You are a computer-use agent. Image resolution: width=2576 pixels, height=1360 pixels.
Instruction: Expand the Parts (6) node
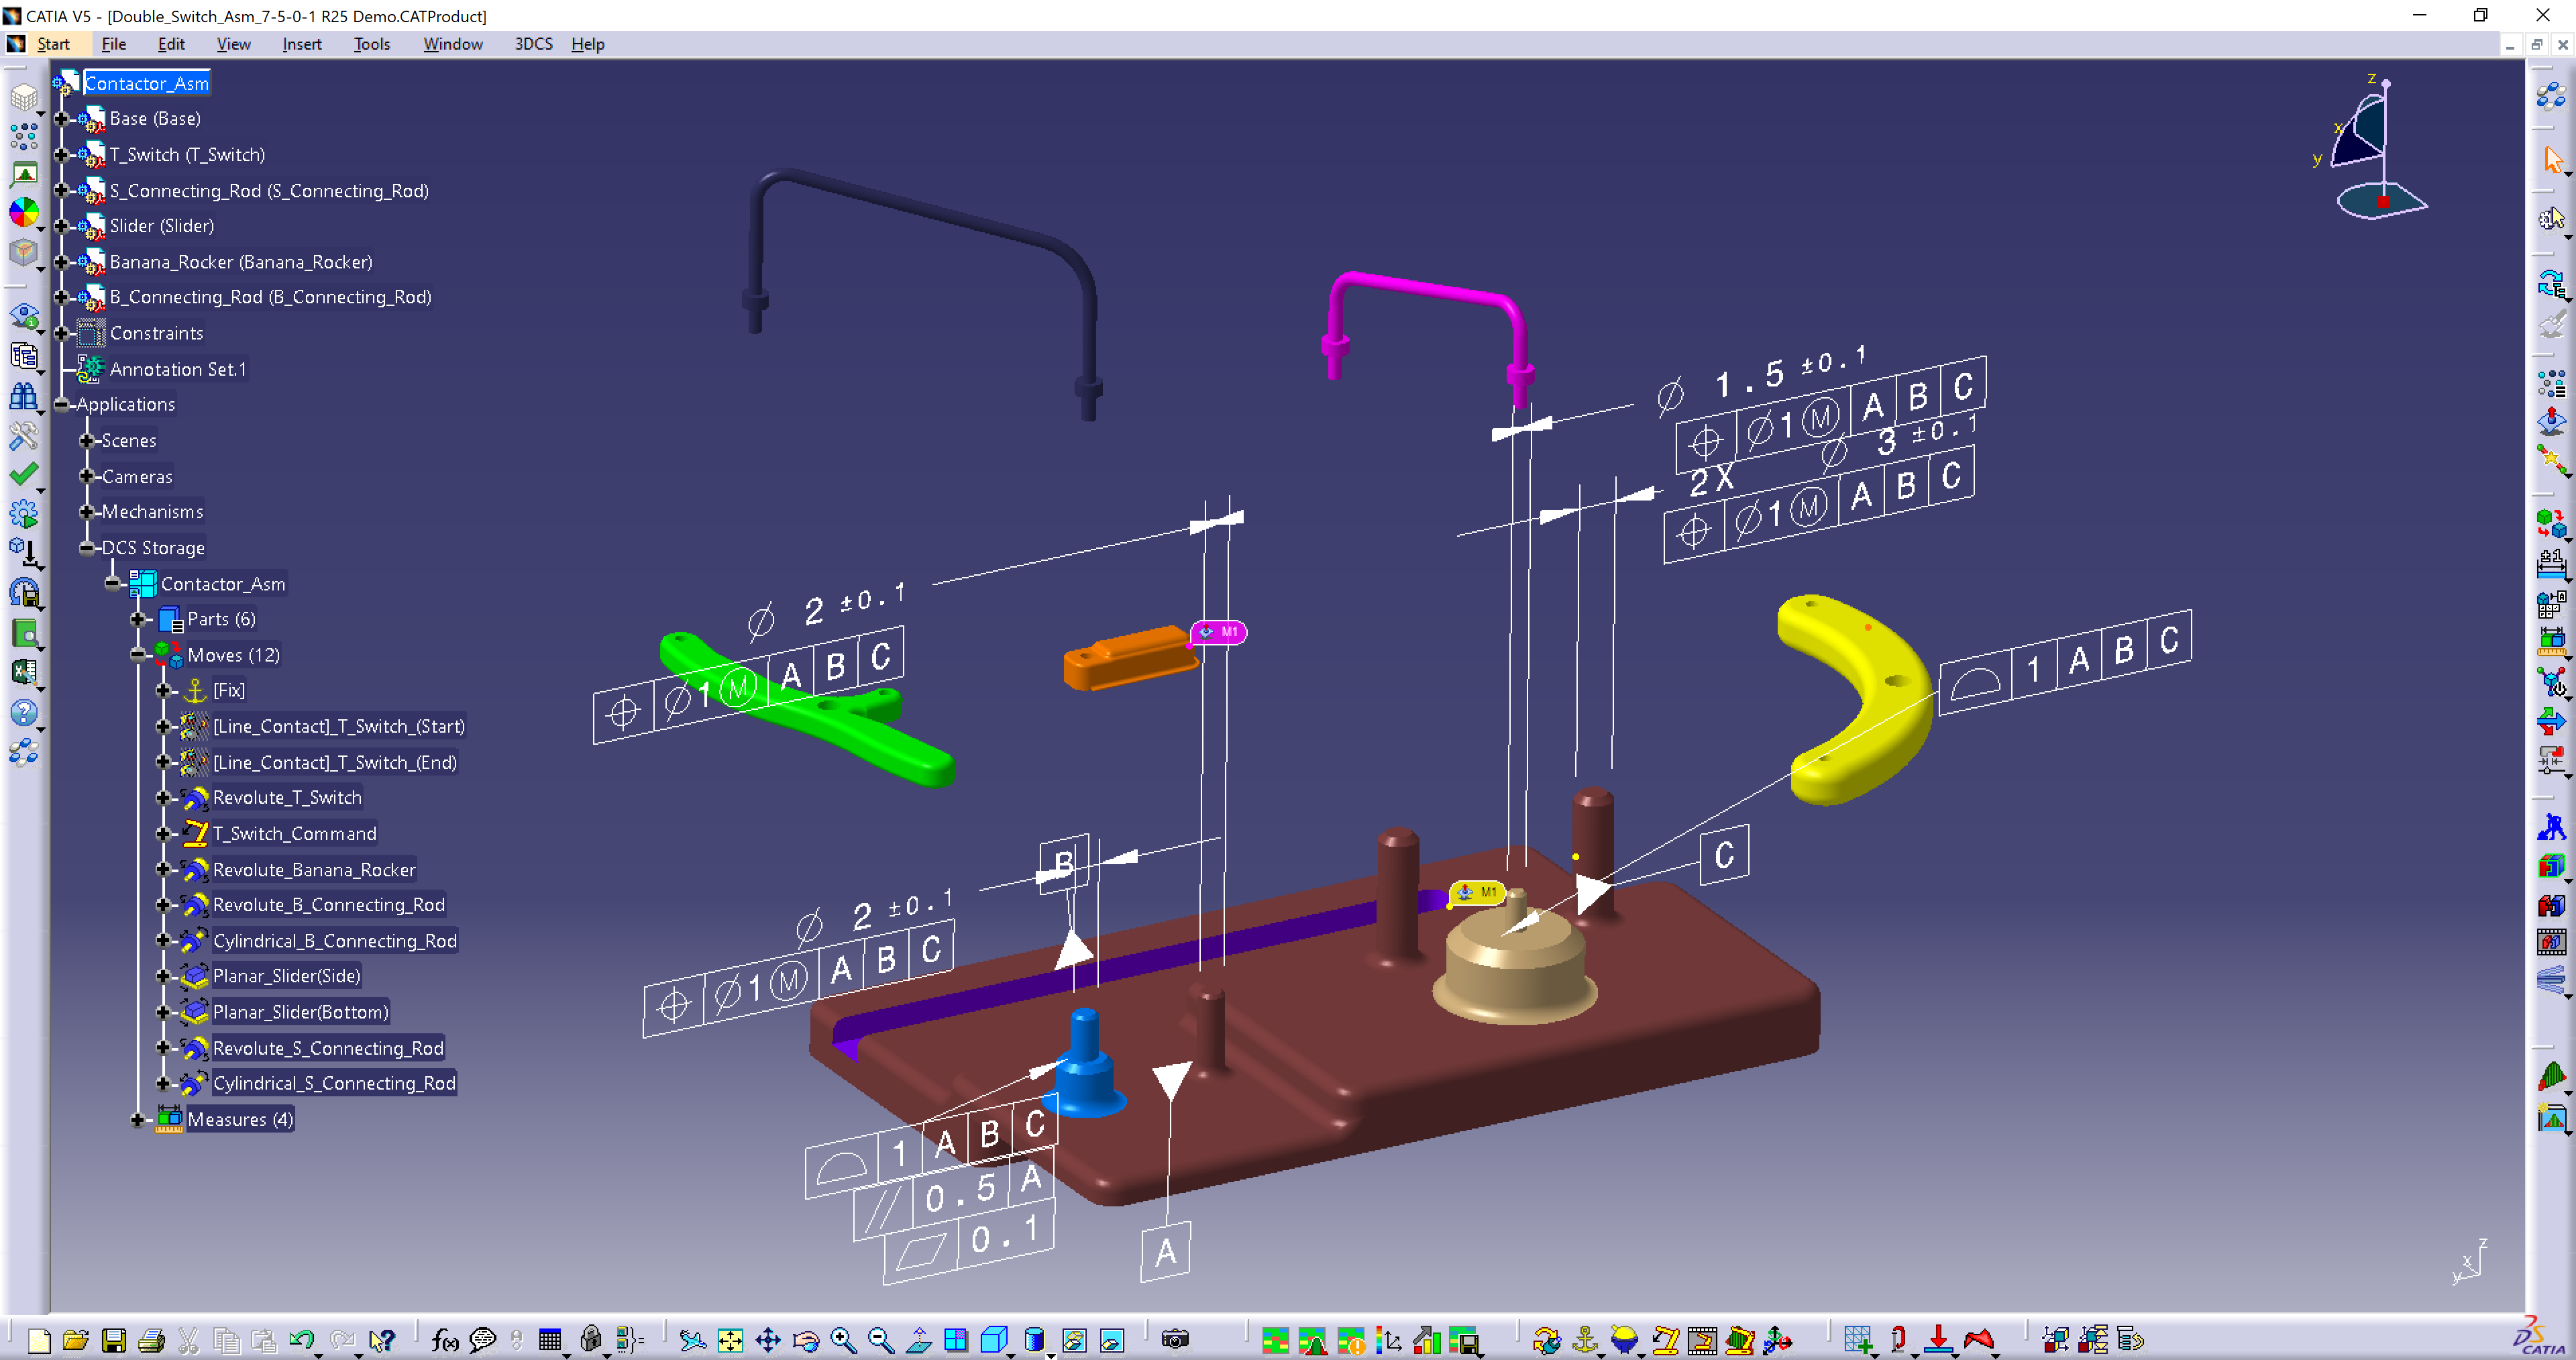click(x=138, y=619)
